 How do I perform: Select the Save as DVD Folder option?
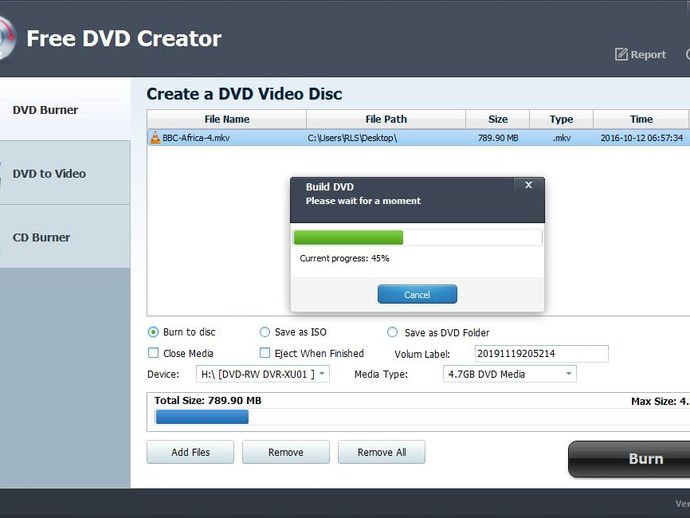(392, 332)
